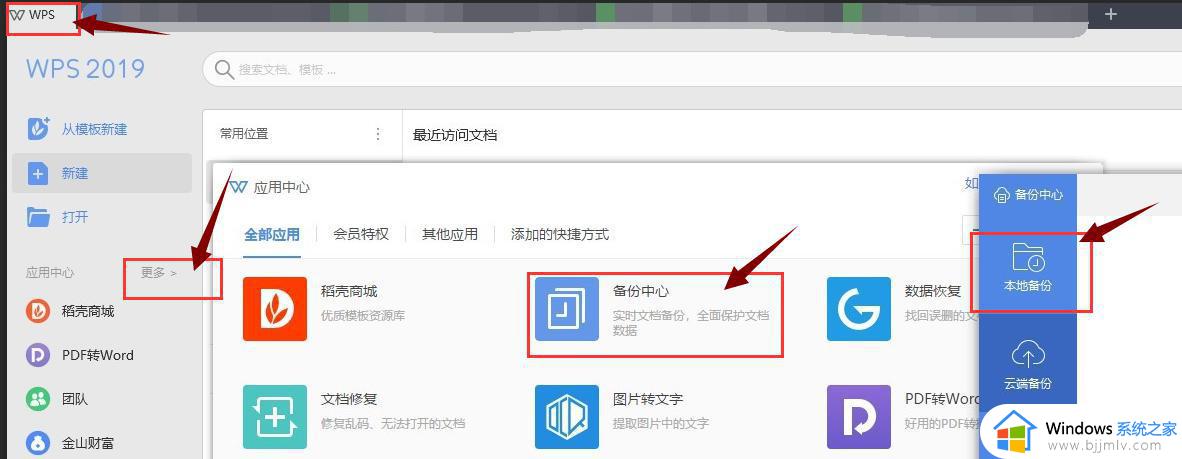Open PDF转Word icon in left sidebar
The height and width of the screenshot is (459, 1182).
tap(38, 355)
